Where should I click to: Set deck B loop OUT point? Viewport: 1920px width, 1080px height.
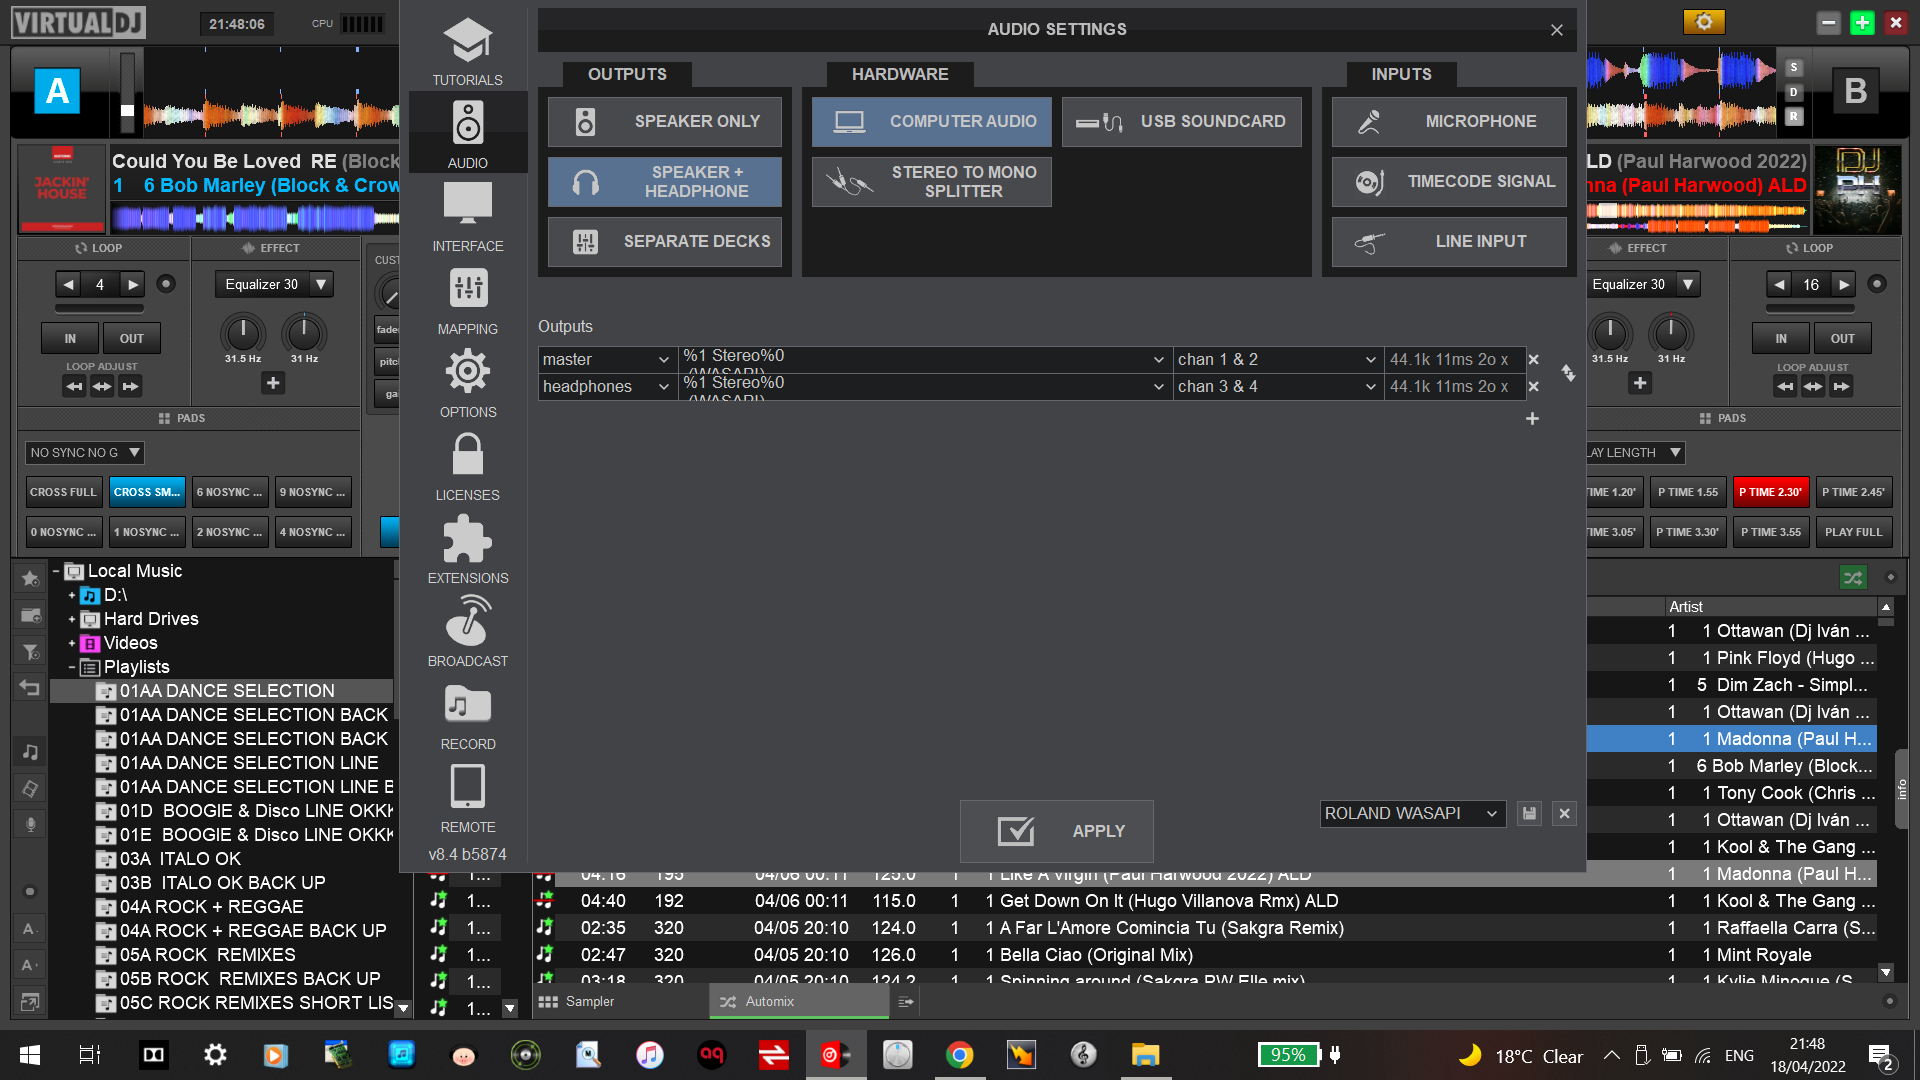1842,338
